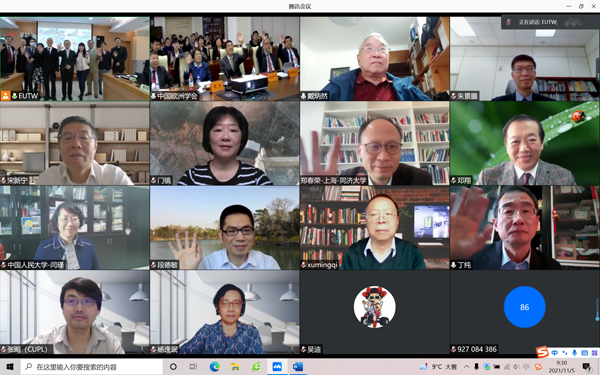Open the Word icon in taskbar
This screenshot has width=600, height=375.
click(297, 367)
